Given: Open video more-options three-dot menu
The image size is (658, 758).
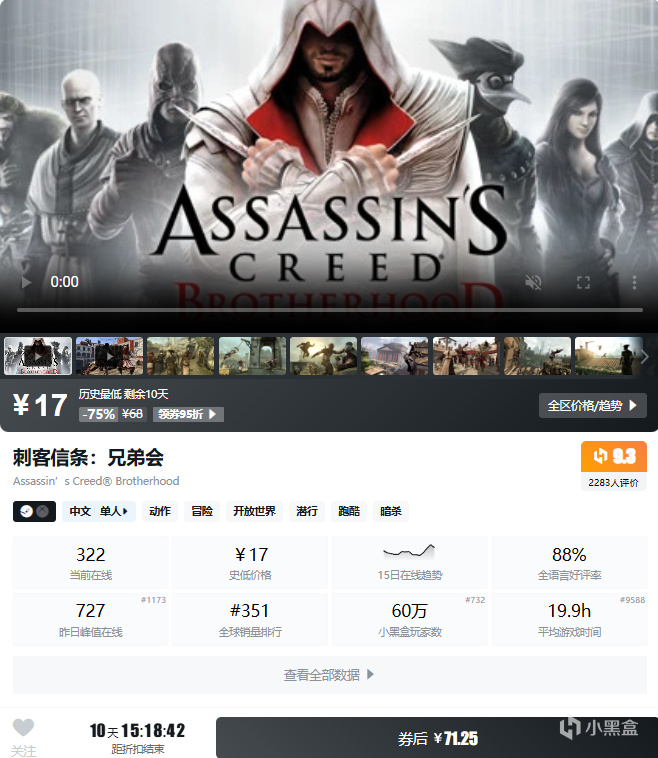Looking at the screenshot, I should pyautogui.click(x=634, y=282).
